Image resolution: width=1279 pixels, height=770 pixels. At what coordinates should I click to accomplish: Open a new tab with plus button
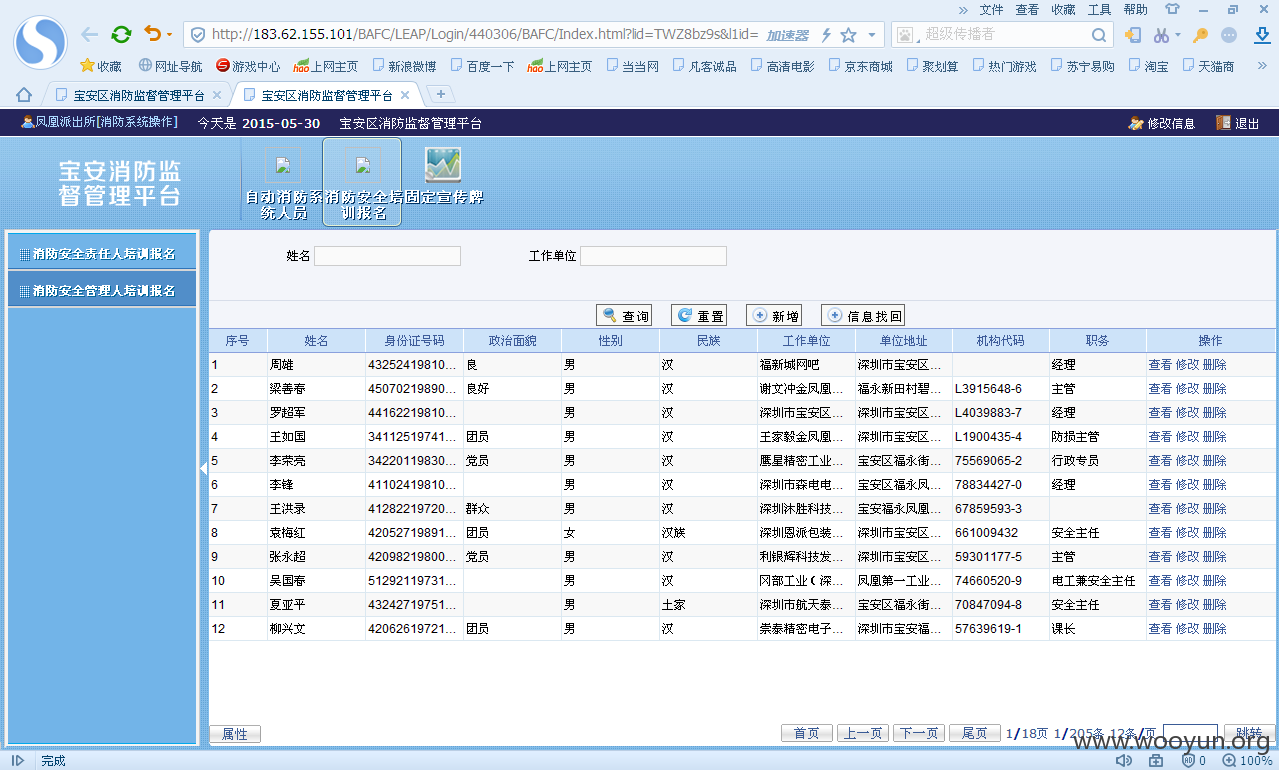pos(441,94)
